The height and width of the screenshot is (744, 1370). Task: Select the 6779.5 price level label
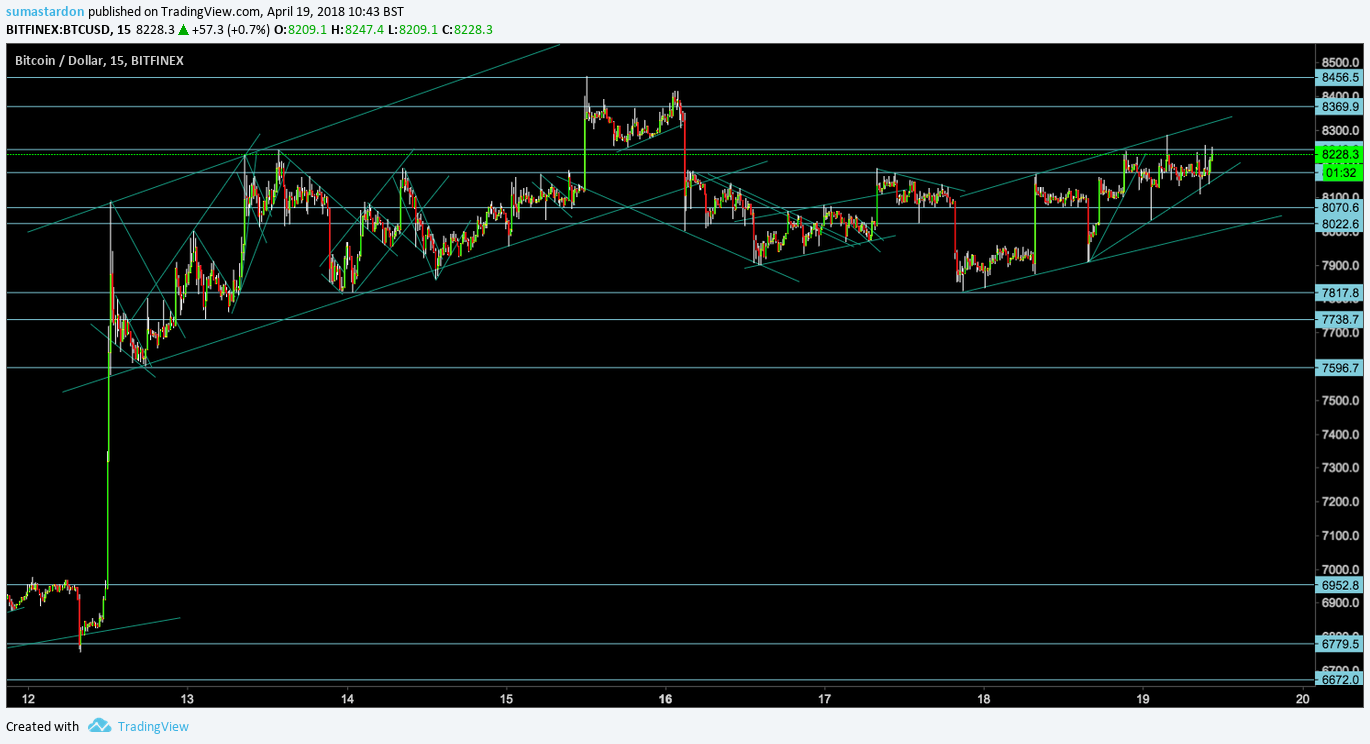point(1340,644)
